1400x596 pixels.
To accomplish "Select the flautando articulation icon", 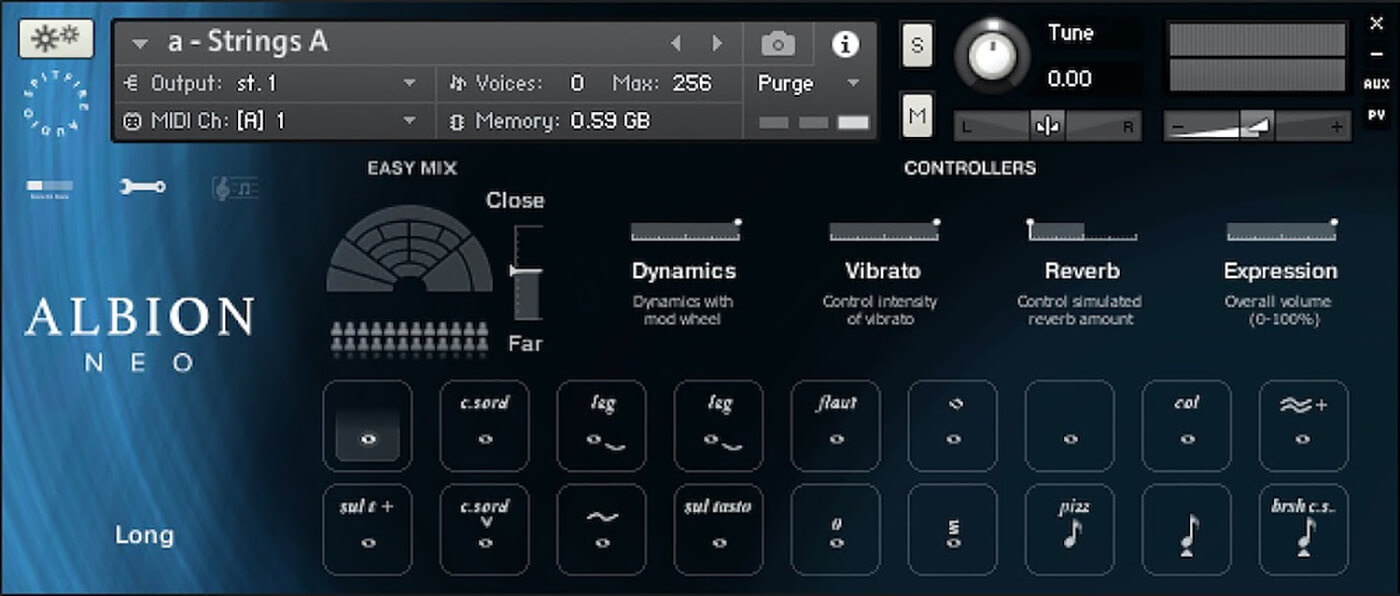I will tap(835, 425).
